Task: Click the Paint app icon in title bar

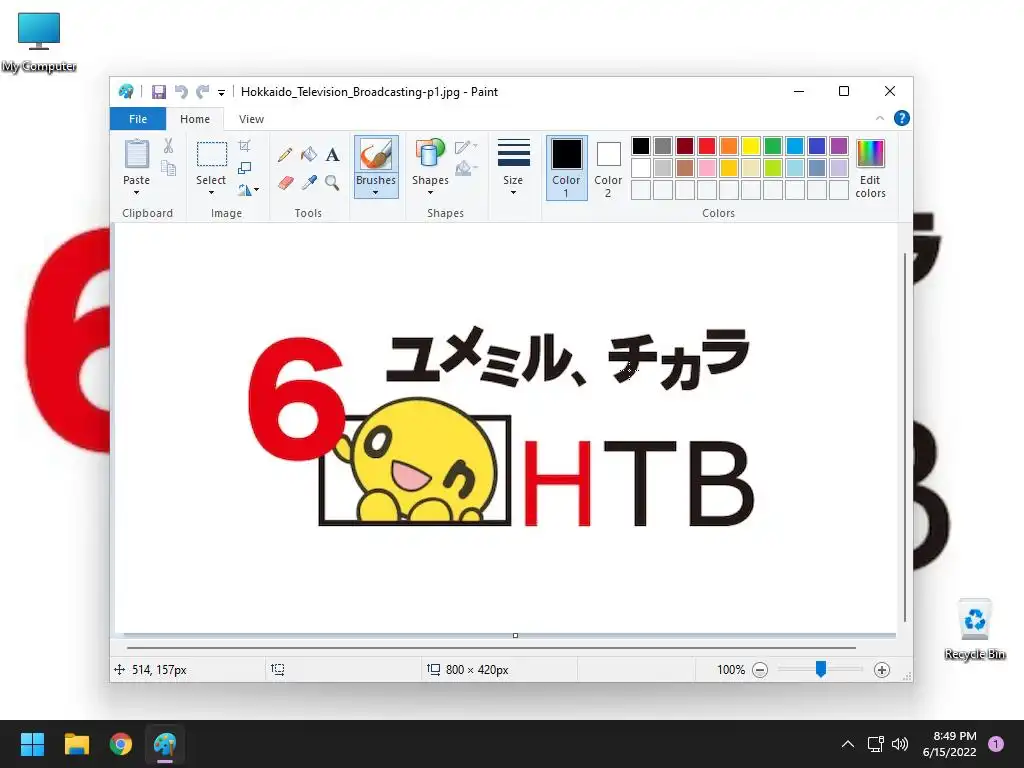Action: 126,91
